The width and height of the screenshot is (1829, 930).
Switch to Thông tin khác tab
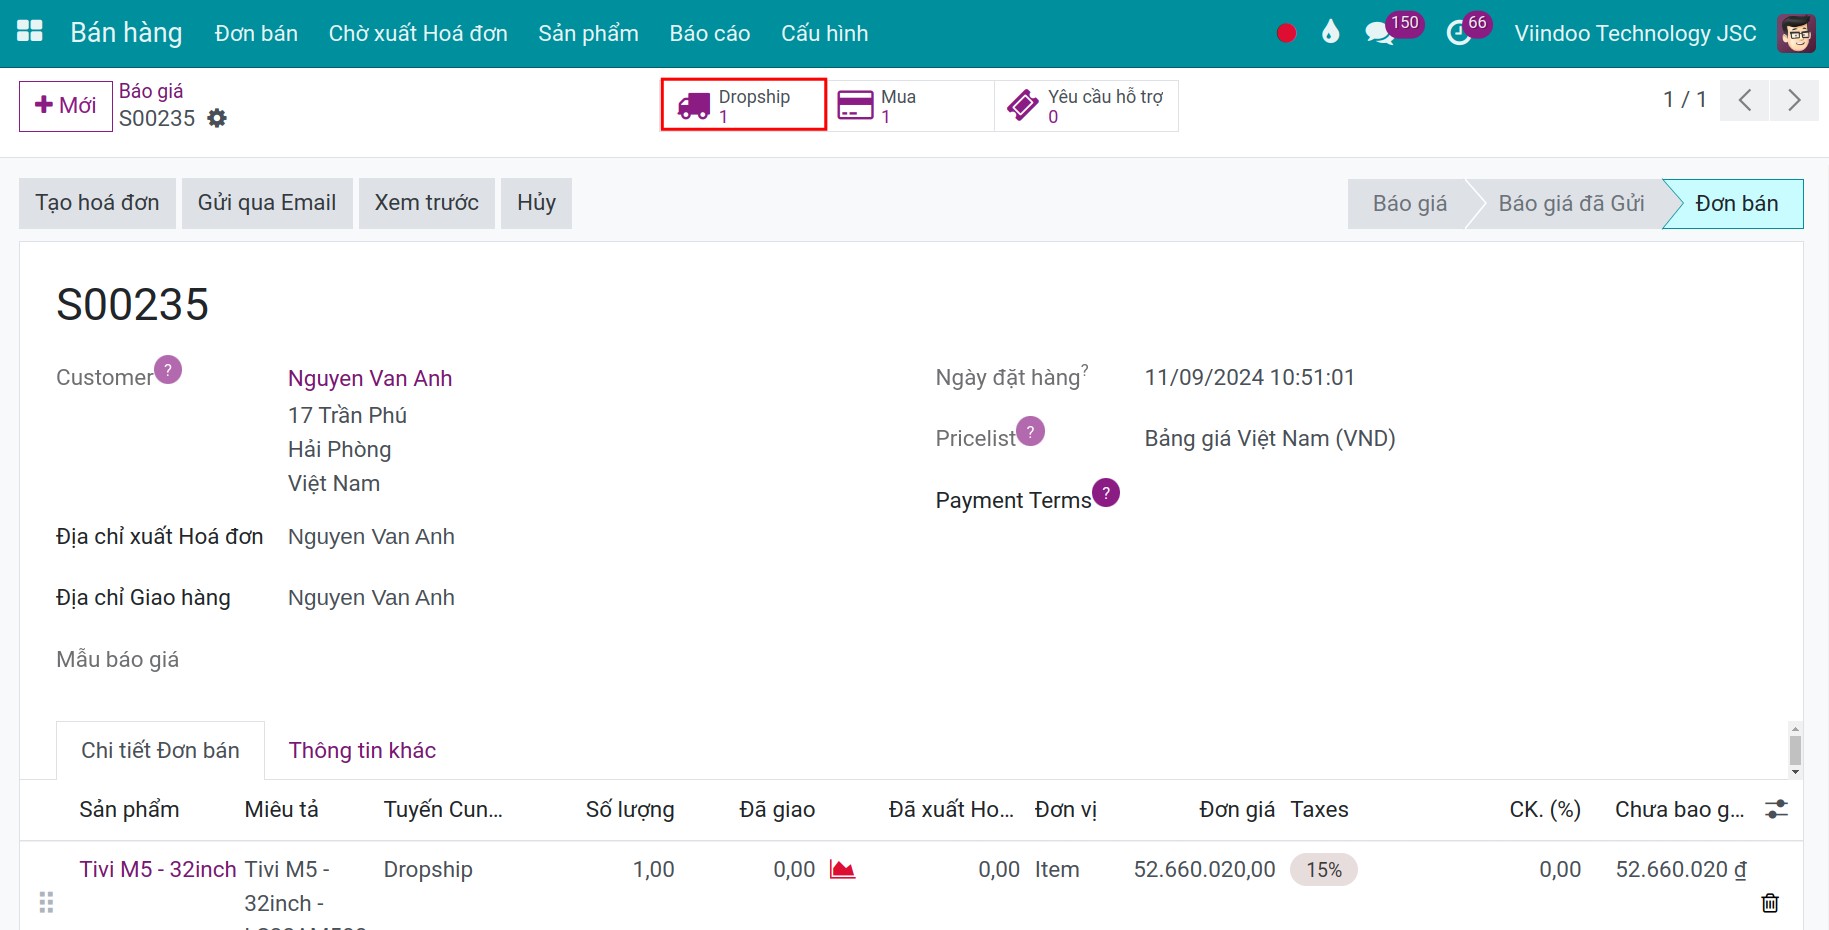[x=362, y=751]
